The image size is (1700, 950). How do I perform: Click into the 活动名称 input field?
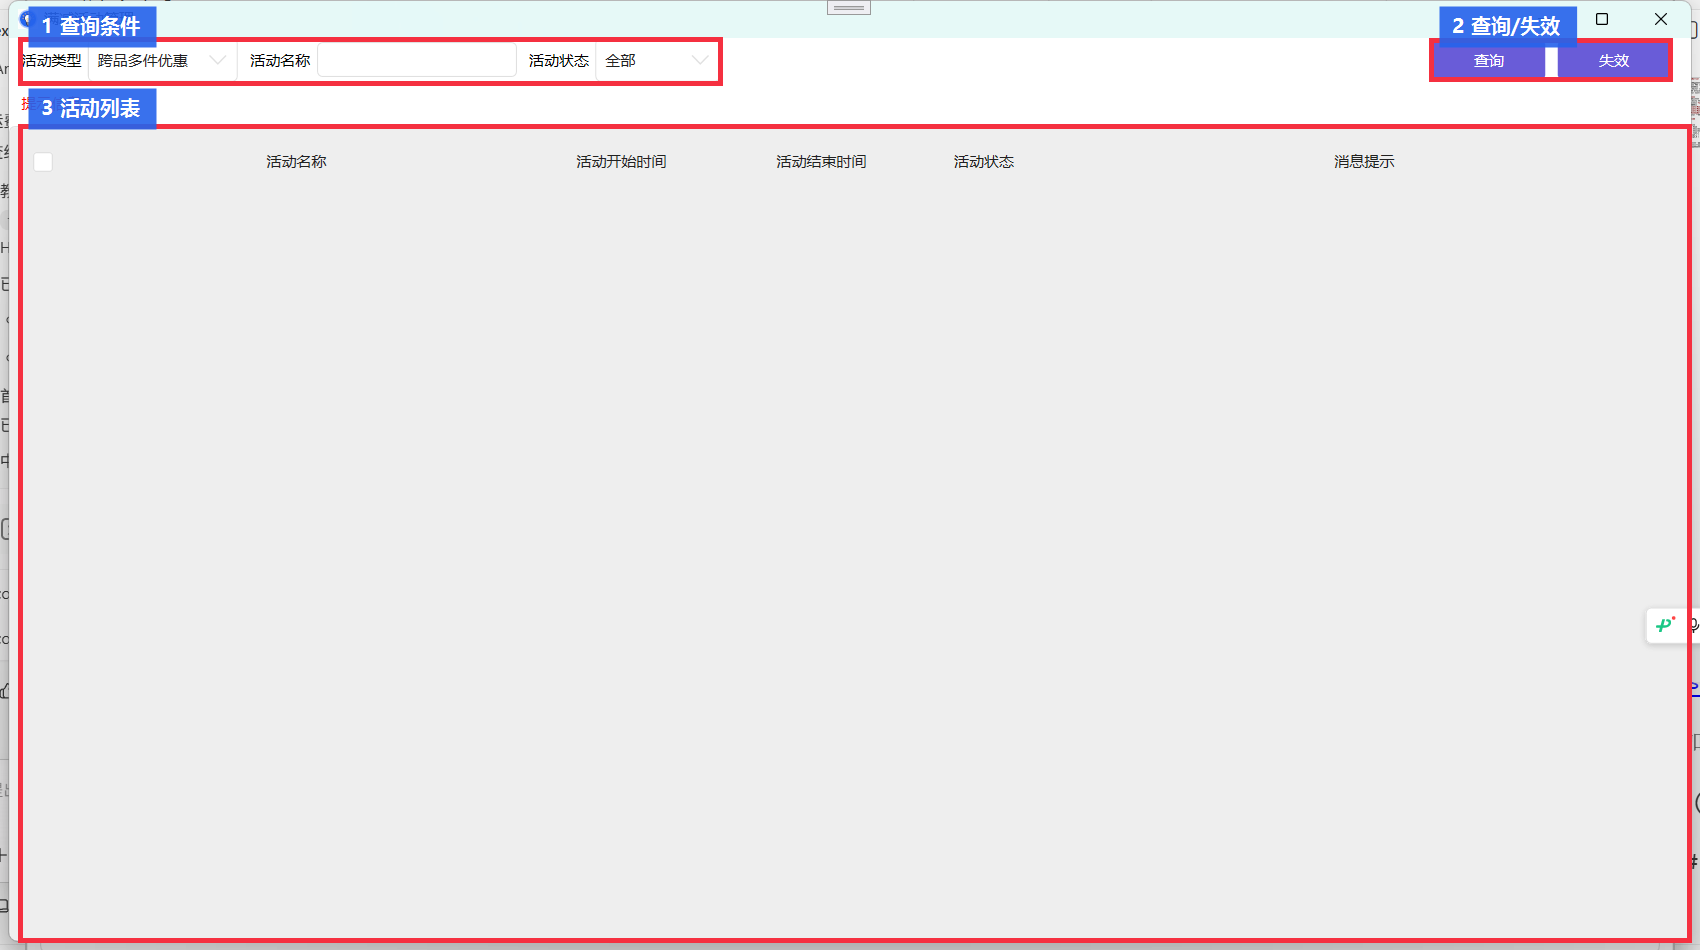(417, 61)
